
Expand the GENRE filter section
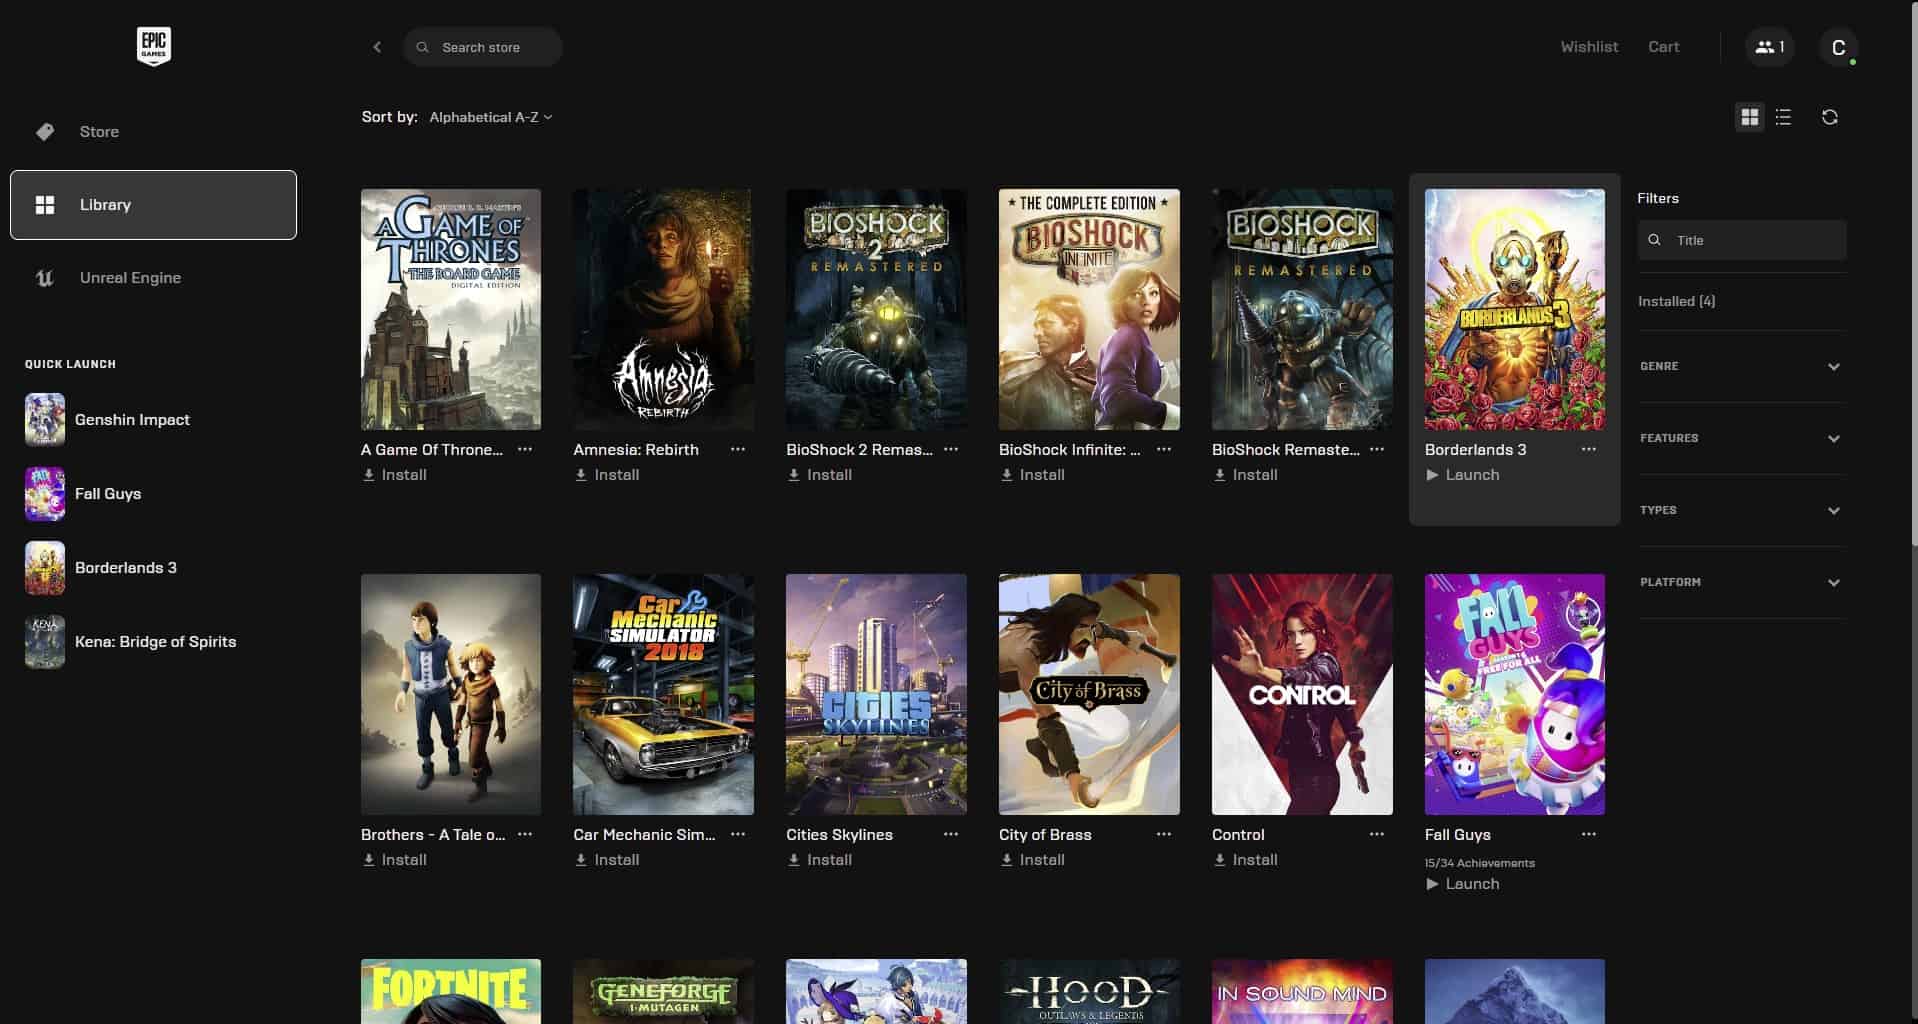tap(1740, 366)
